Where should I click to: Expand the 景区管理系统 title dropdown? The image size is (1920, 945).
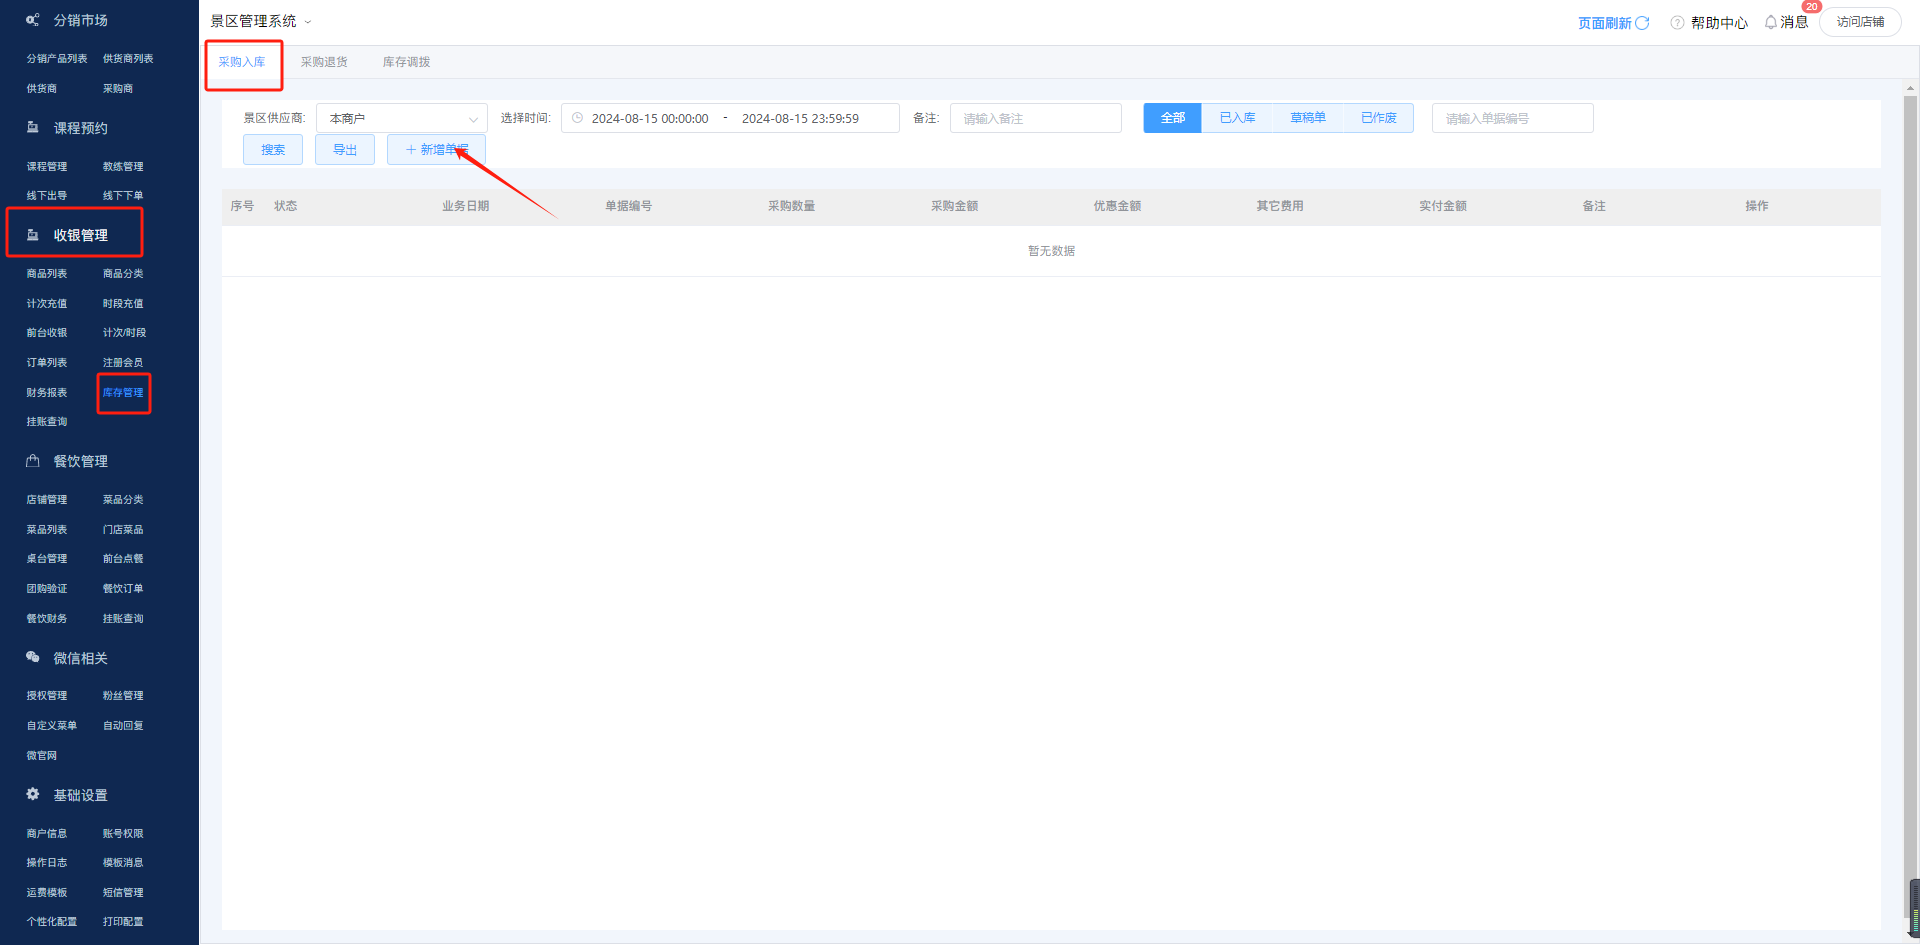[x=308, y=22]
